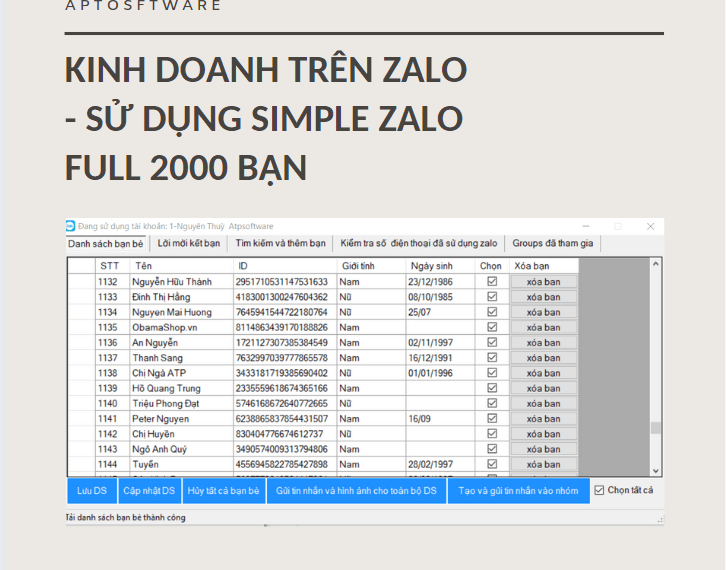
Task: Uncheck the Peter Nguyen row checkbox
Action: point(492,419)
